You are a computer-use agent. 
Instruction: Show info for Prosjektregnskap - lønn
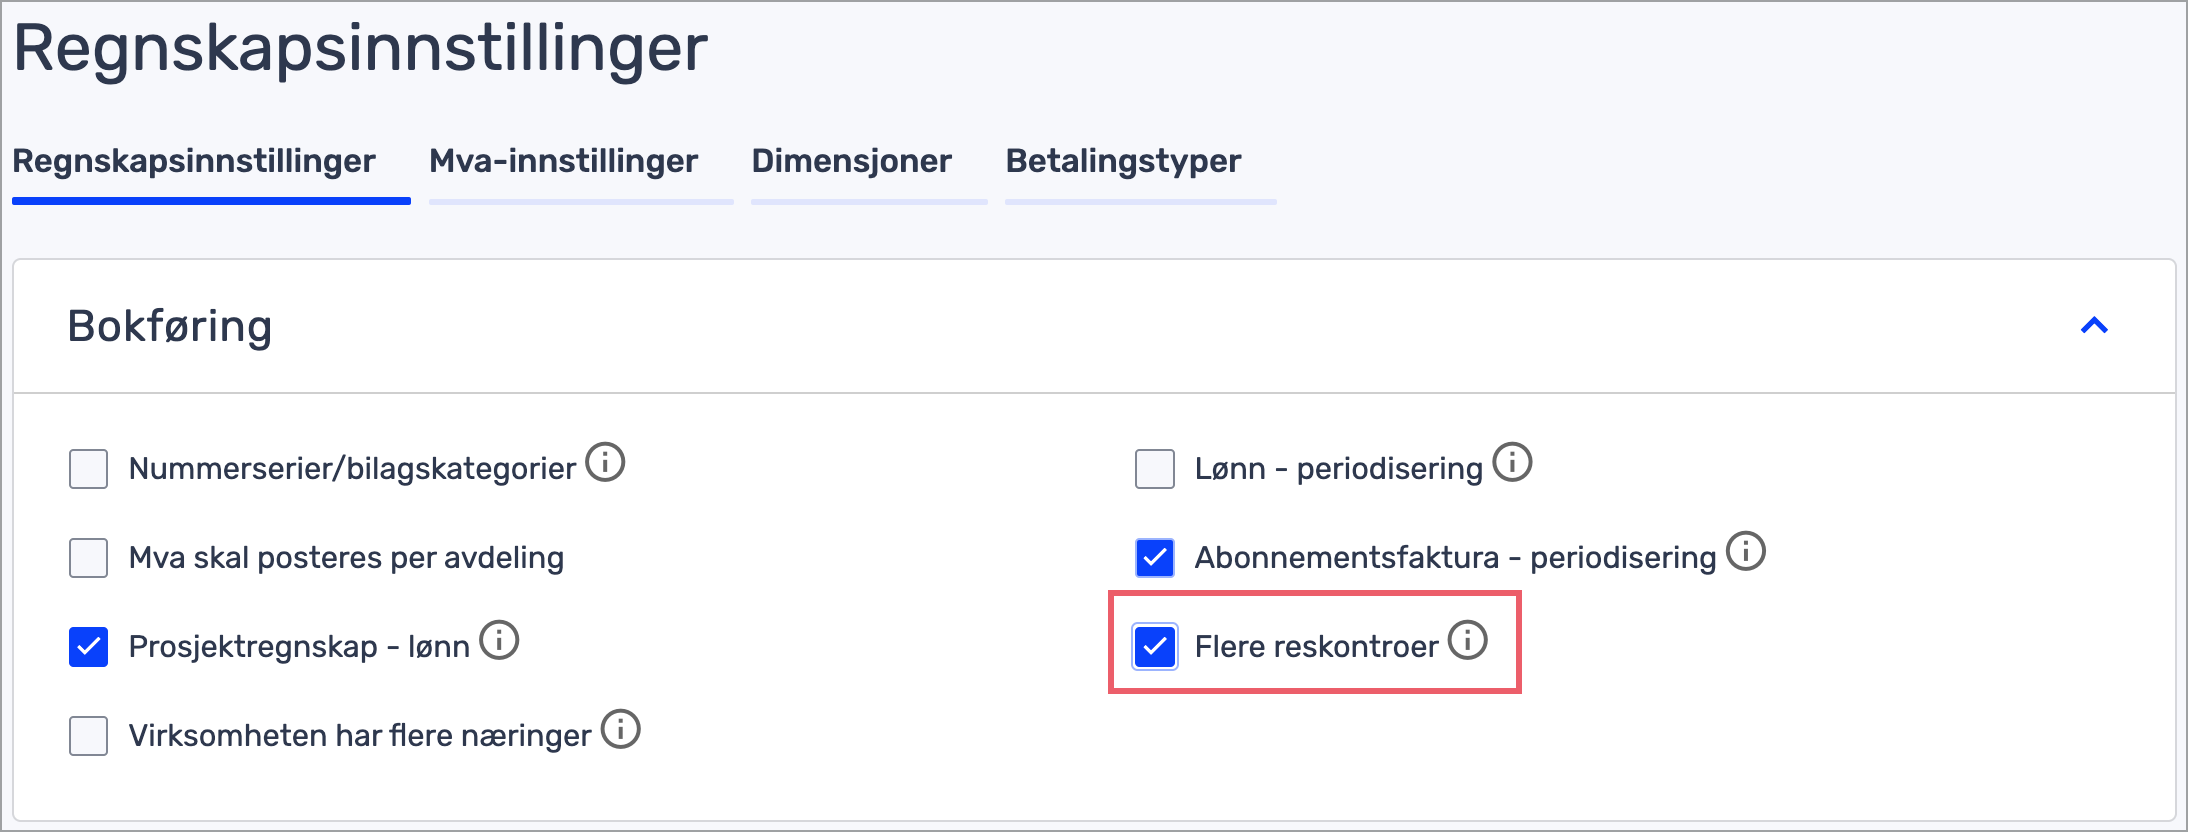click(x=499, y=641)
